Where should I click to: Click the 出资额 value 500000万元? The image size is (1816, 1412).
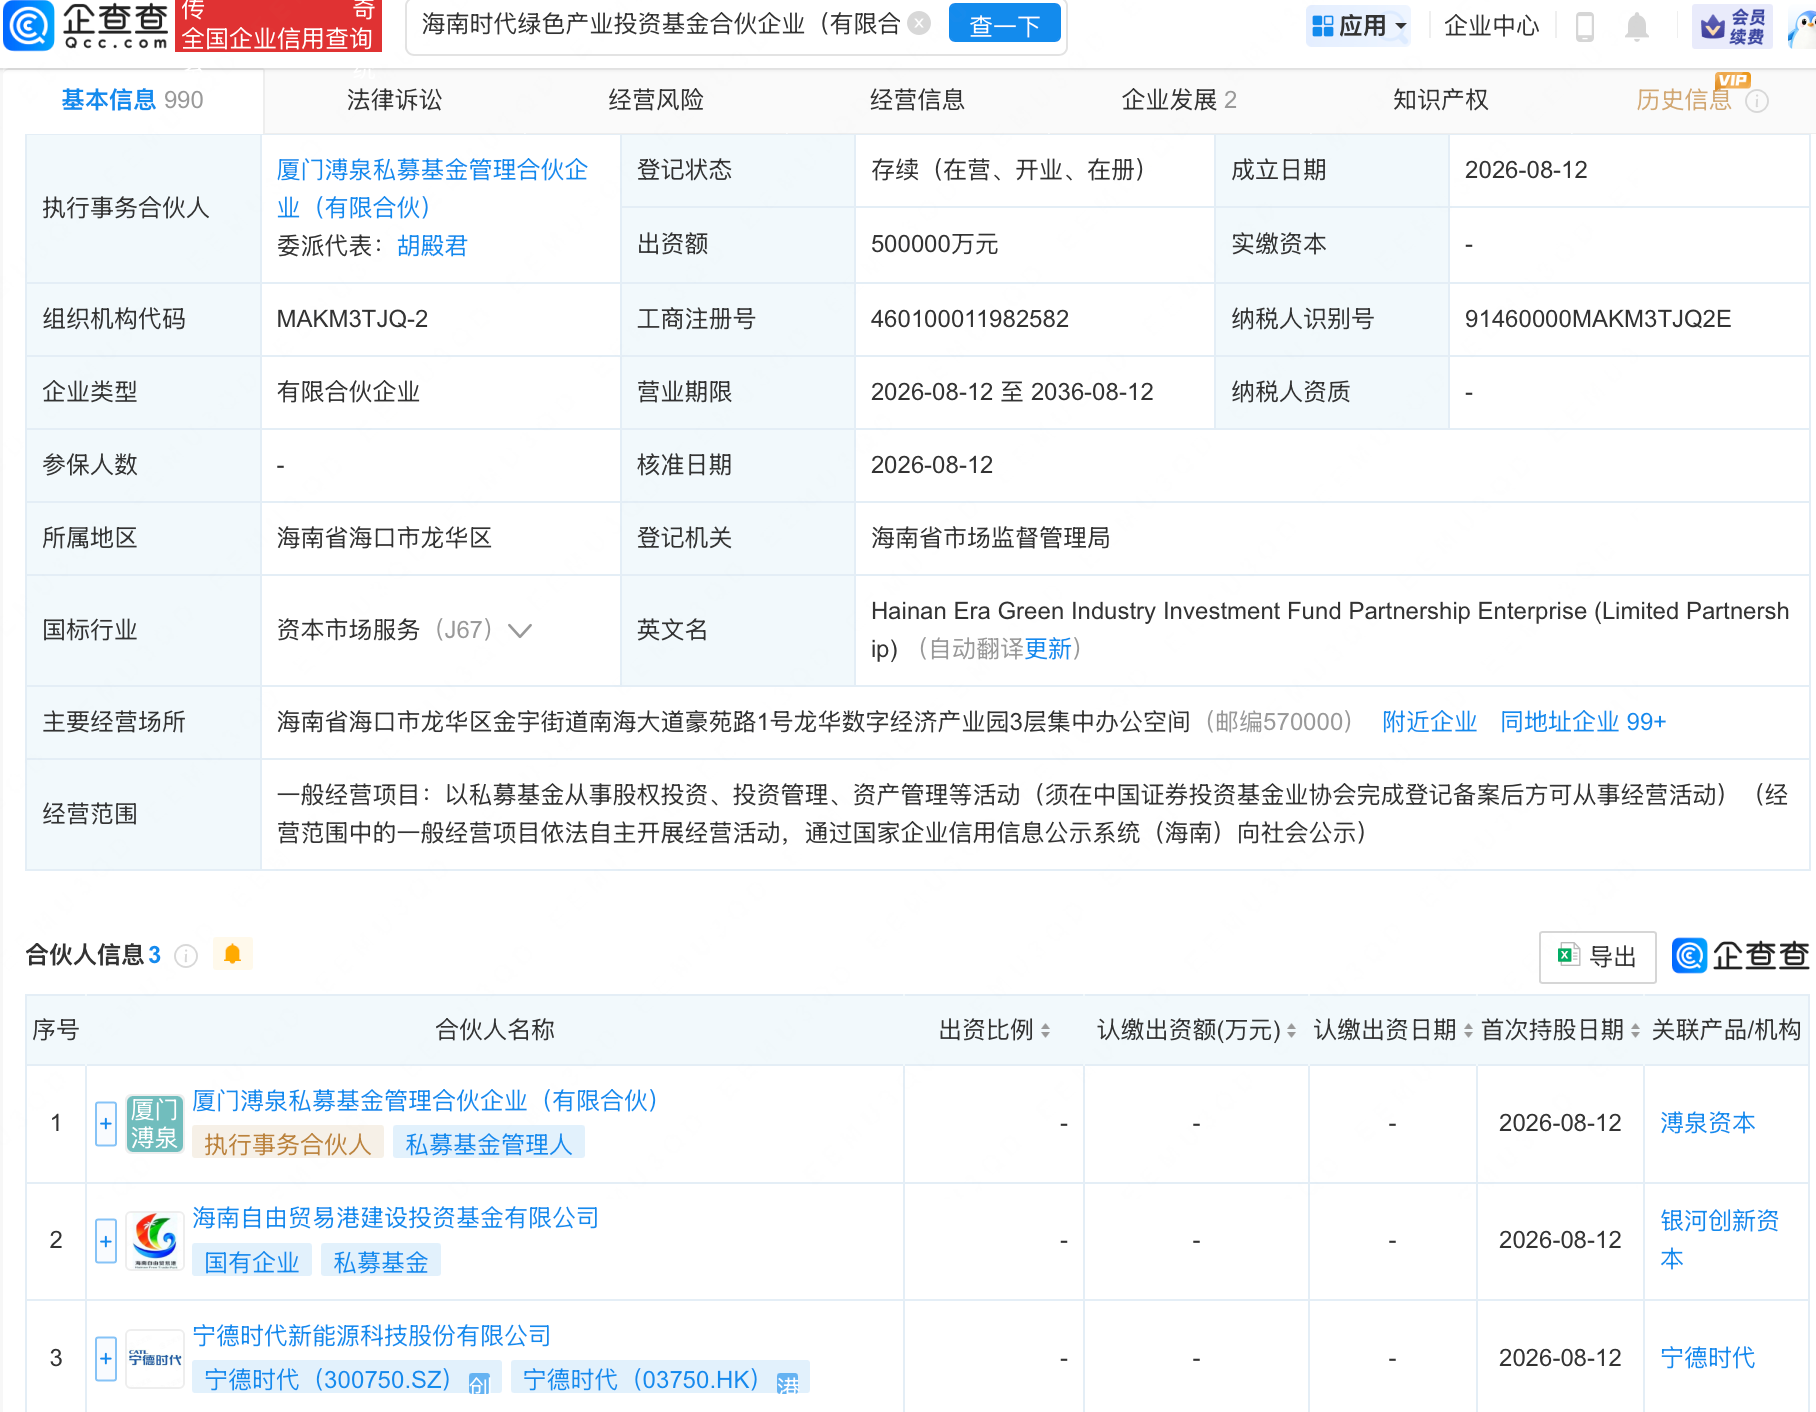[934, 245]
